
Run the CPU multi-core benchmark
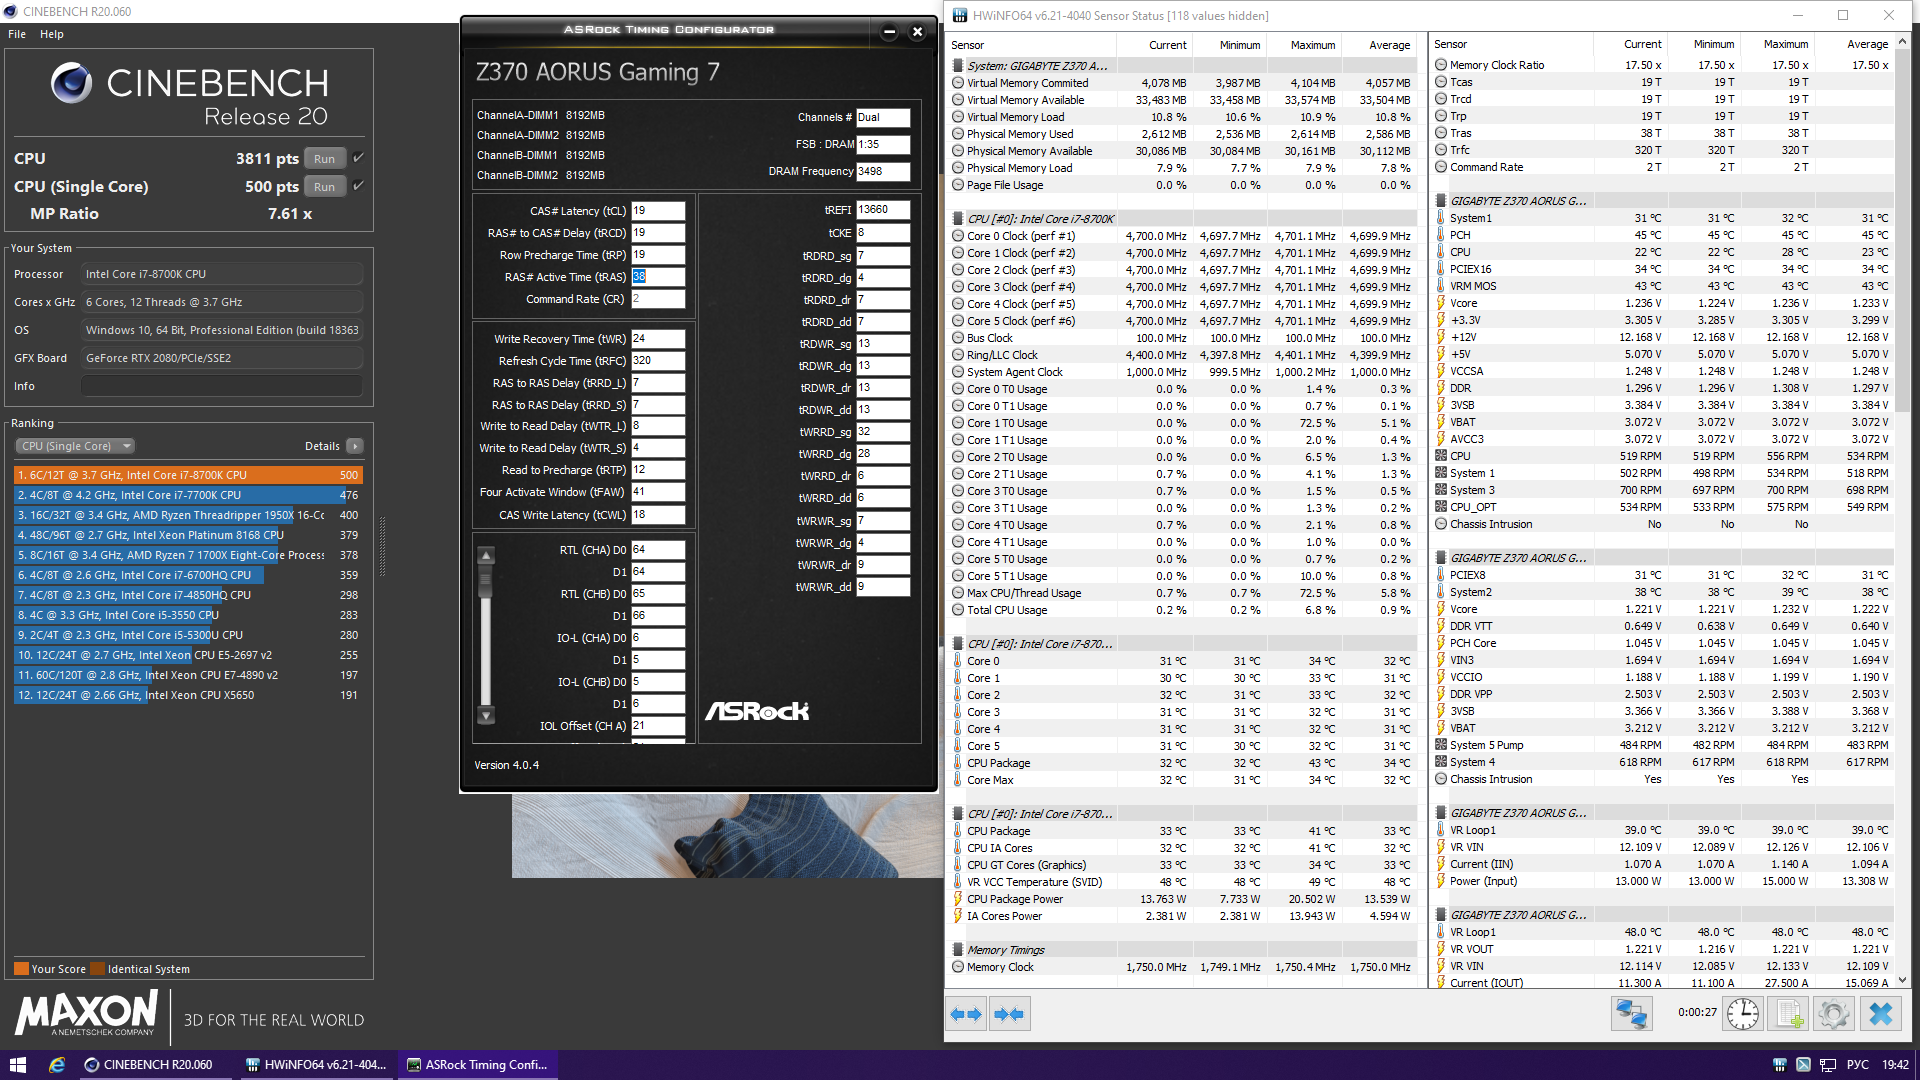point(324,159)
